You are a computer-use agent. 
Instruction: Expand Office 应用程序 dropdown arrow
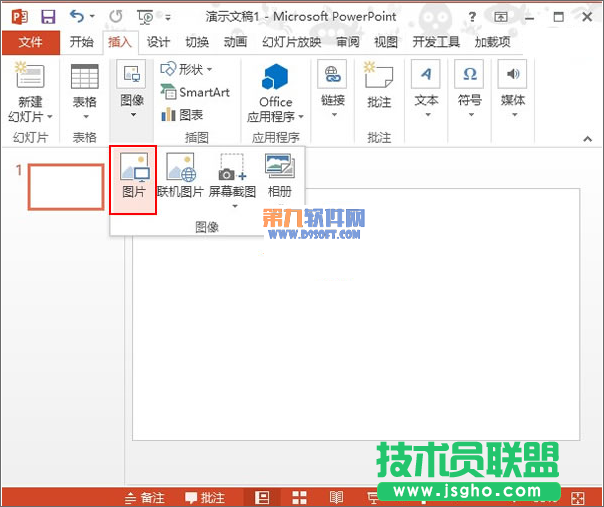pyautogui.click(x=301, y=116)
